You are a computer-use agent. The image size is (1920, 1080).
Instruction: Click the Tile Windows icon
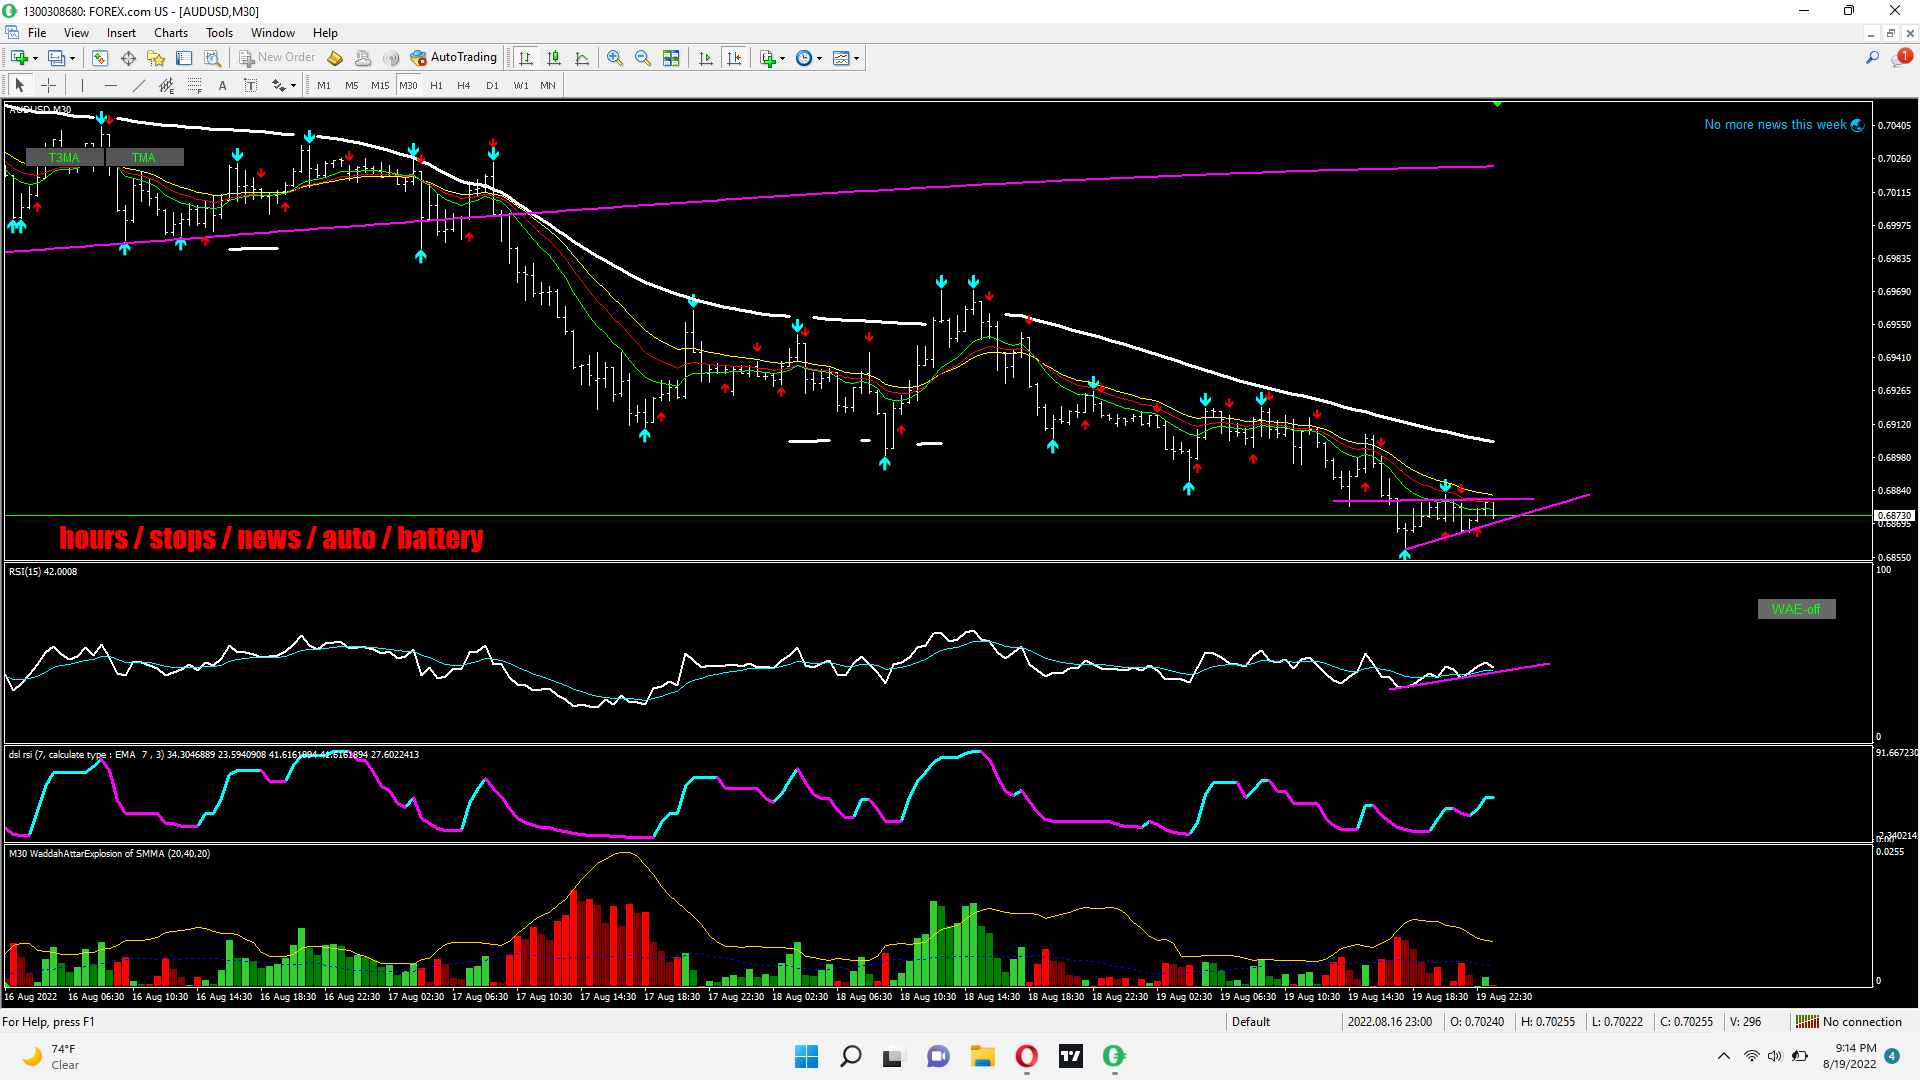tap(671, 58)
